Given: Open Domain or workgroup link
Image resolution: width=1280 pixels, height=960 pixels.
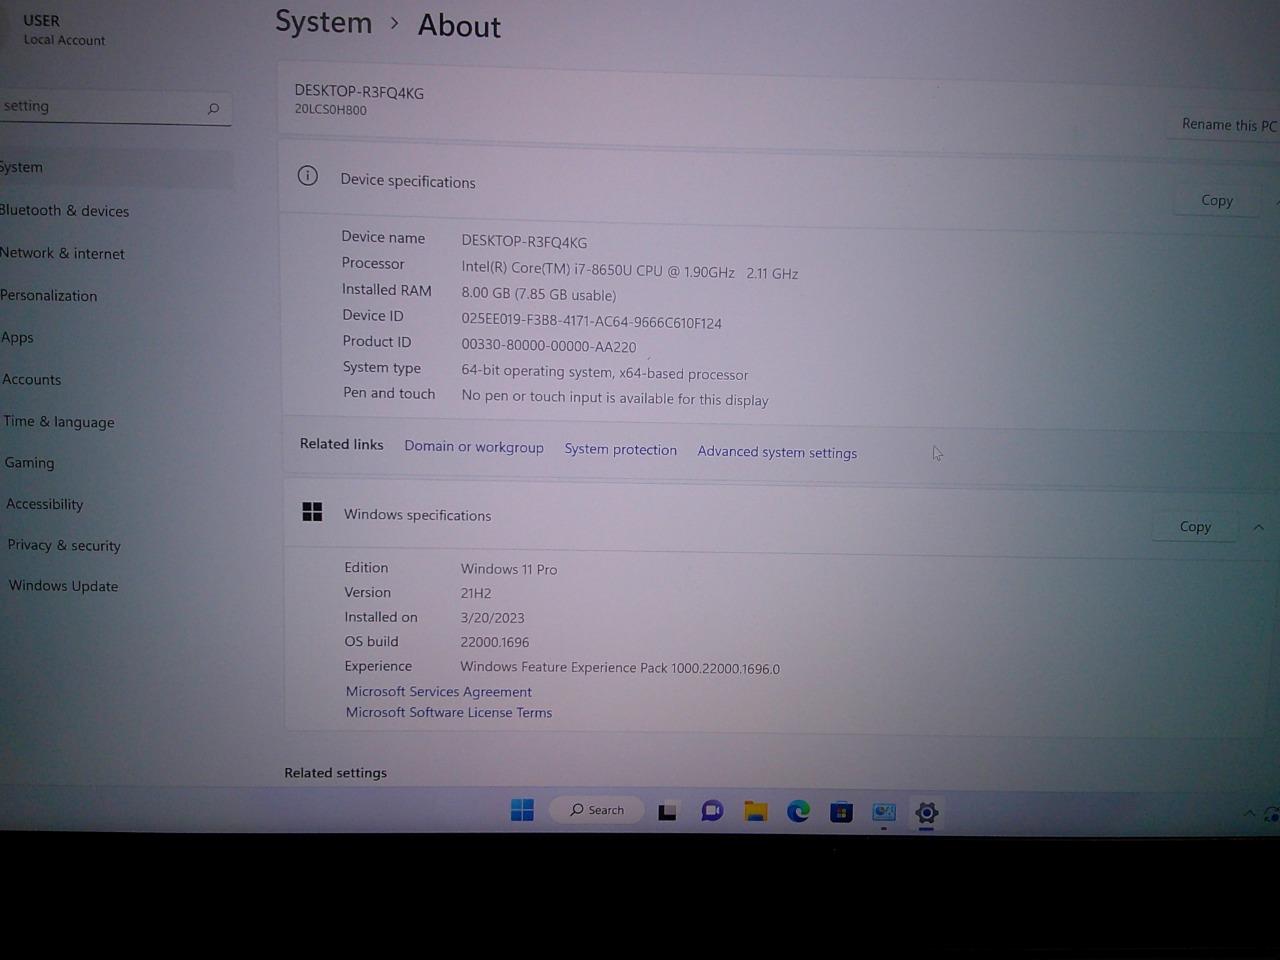Looking at the screenshot, I should point(474,447).
